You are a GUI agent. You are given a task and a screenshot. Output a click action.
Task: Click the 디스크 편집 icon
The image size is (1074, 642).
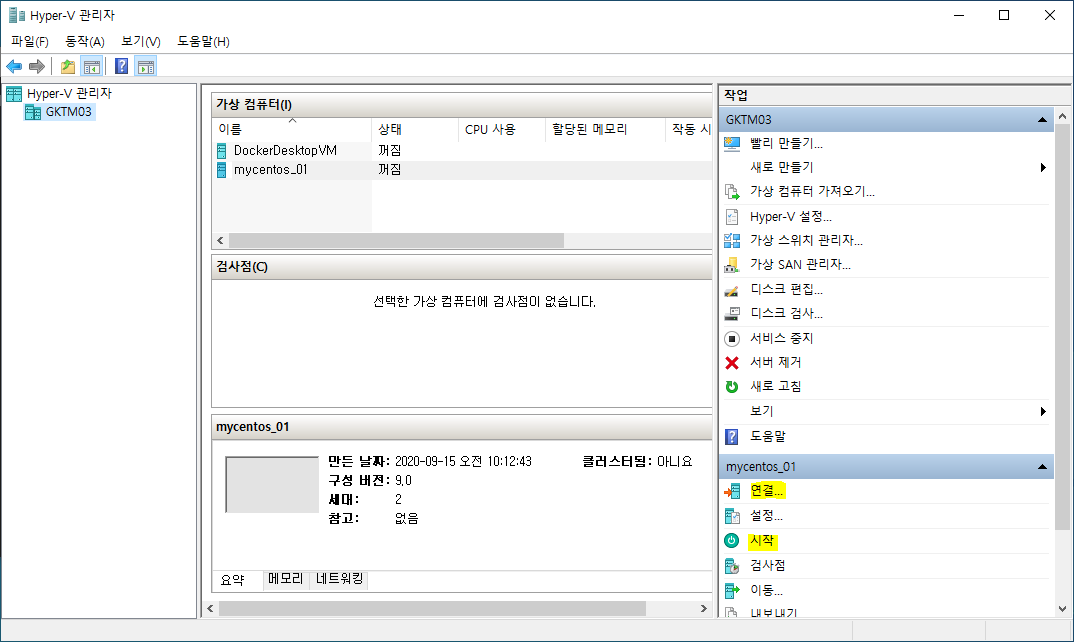[x=732, y=290]
